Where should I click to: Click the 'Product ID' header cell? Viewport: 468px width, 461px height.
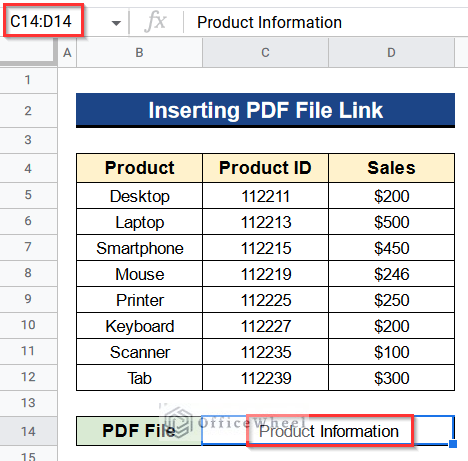(x=265, y=168)
